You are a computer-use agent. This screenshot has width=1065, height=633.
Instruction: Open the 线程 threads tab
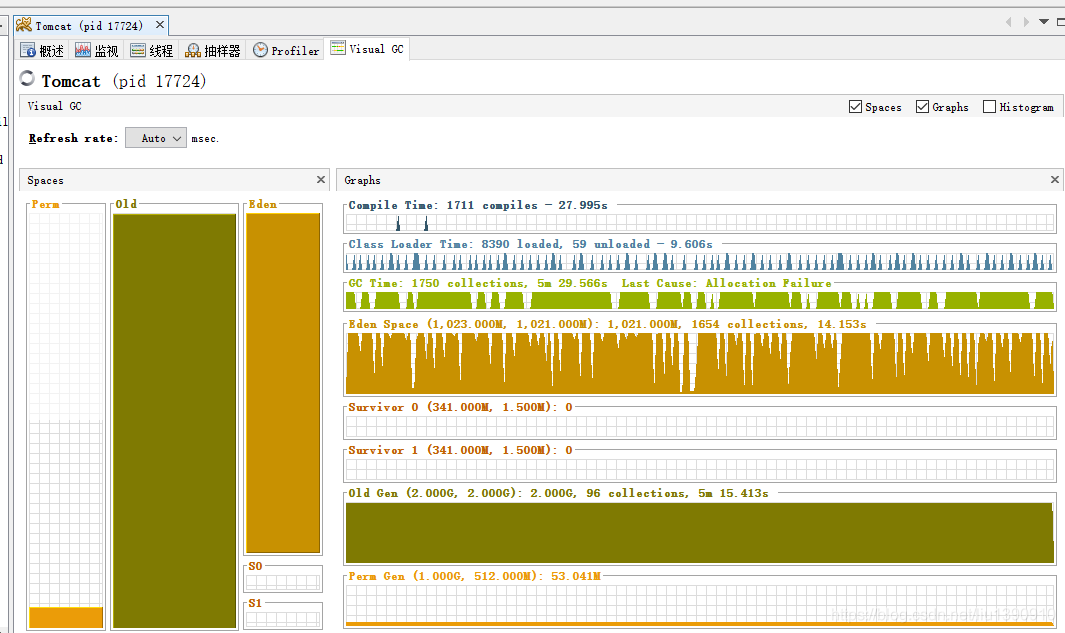(151, 50)
